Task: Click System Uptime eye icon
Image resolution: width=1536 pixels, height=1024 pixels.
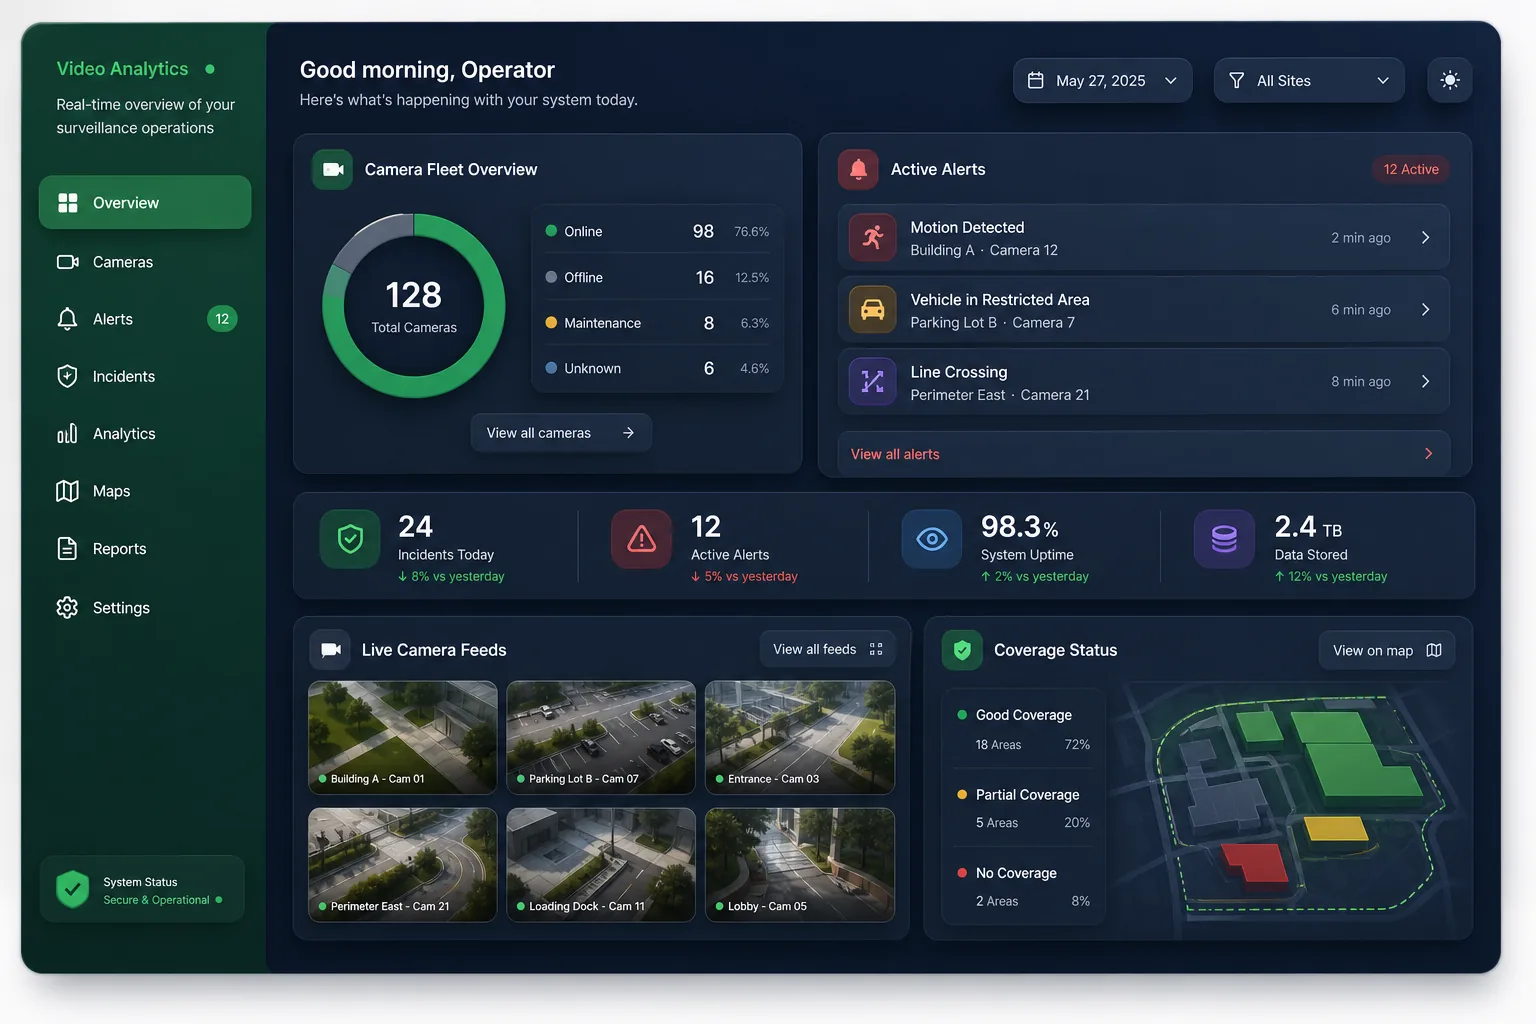Action: click(x=932, y=539)
